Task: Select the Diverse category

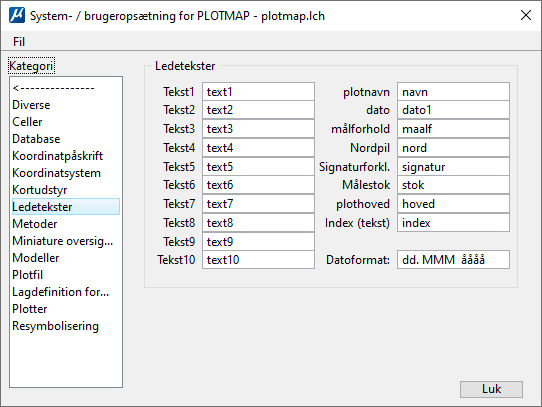Action: coord(31,105)
